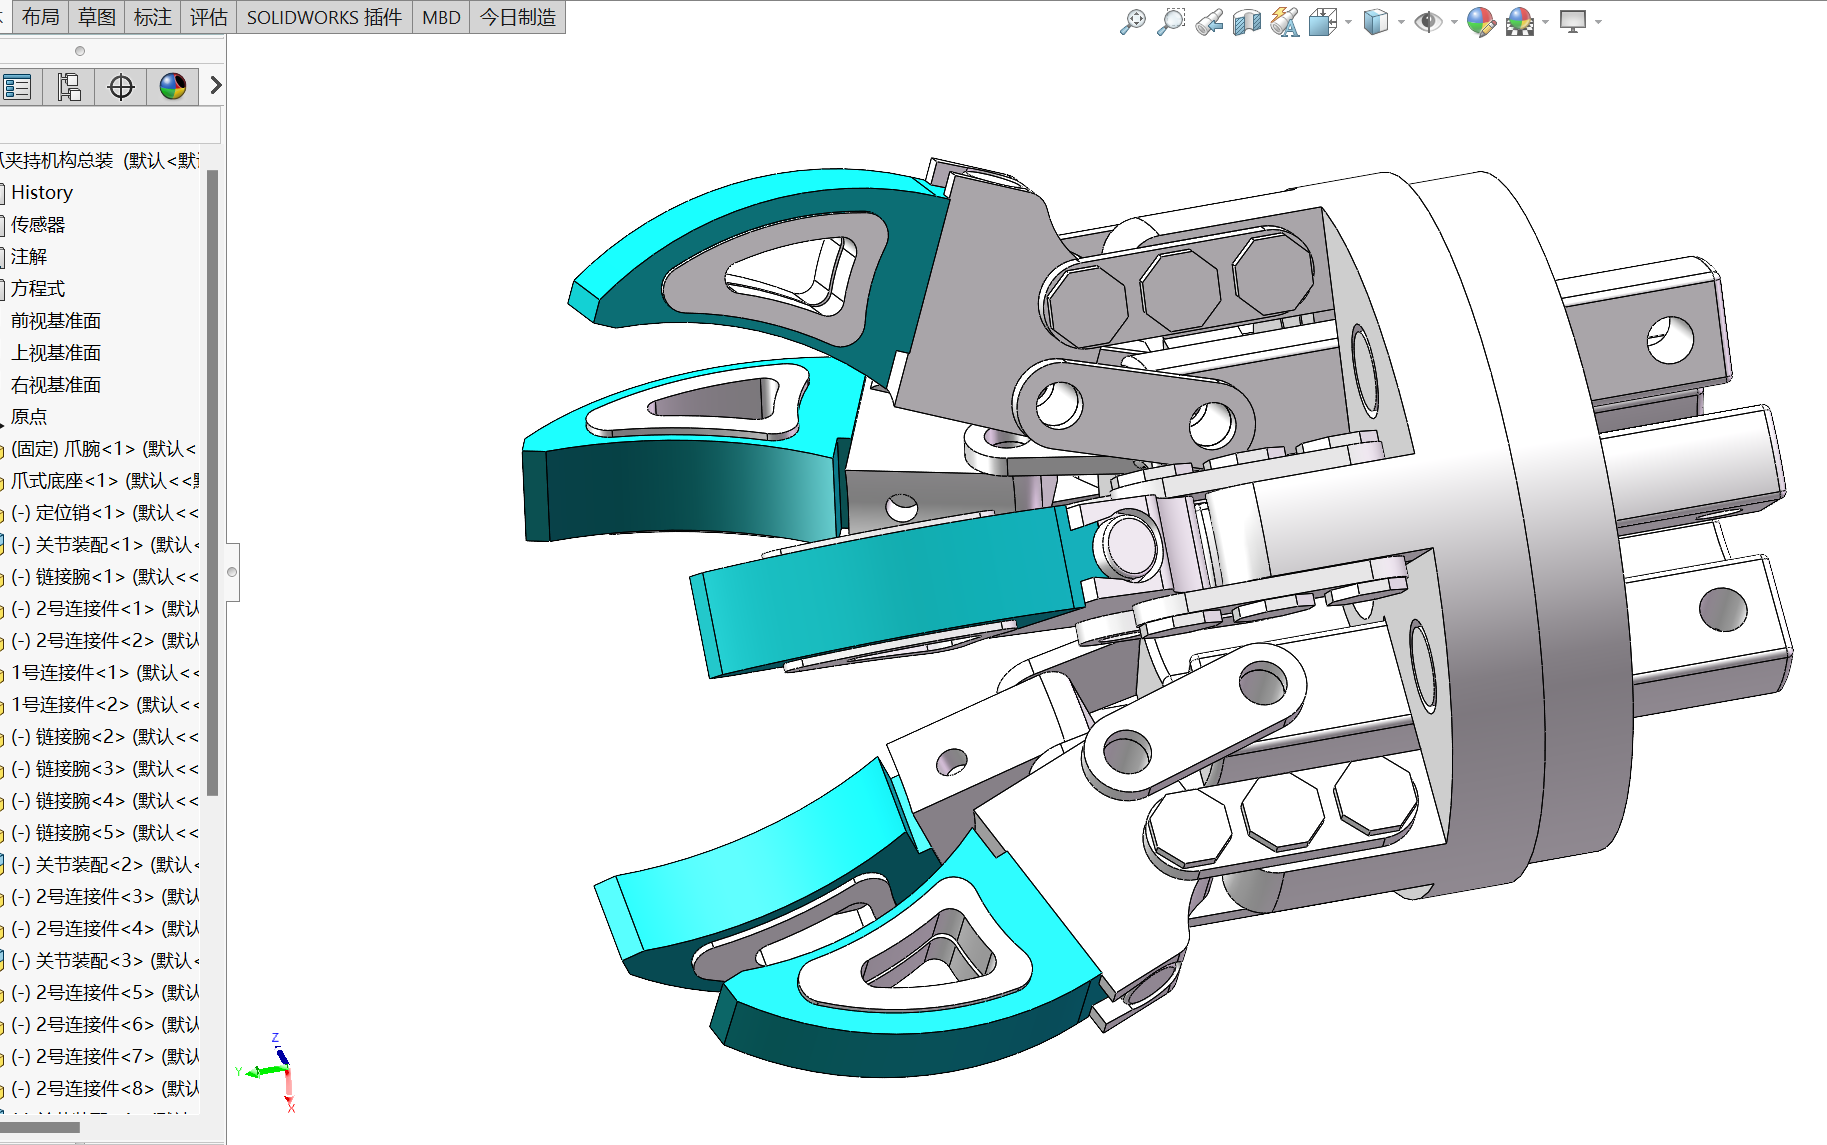Open the DisplayManager colored-sphere tab
The image size is (1827, 1145).
click(x=172, y=87)
